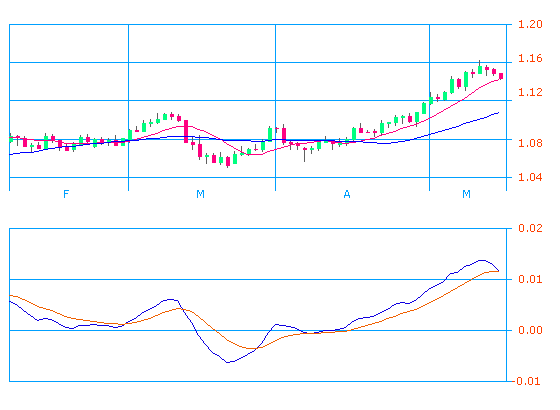Viewport: 560px width, 410px height.
Task: Click the 1.04 price axis label
Action: point(530,177)
